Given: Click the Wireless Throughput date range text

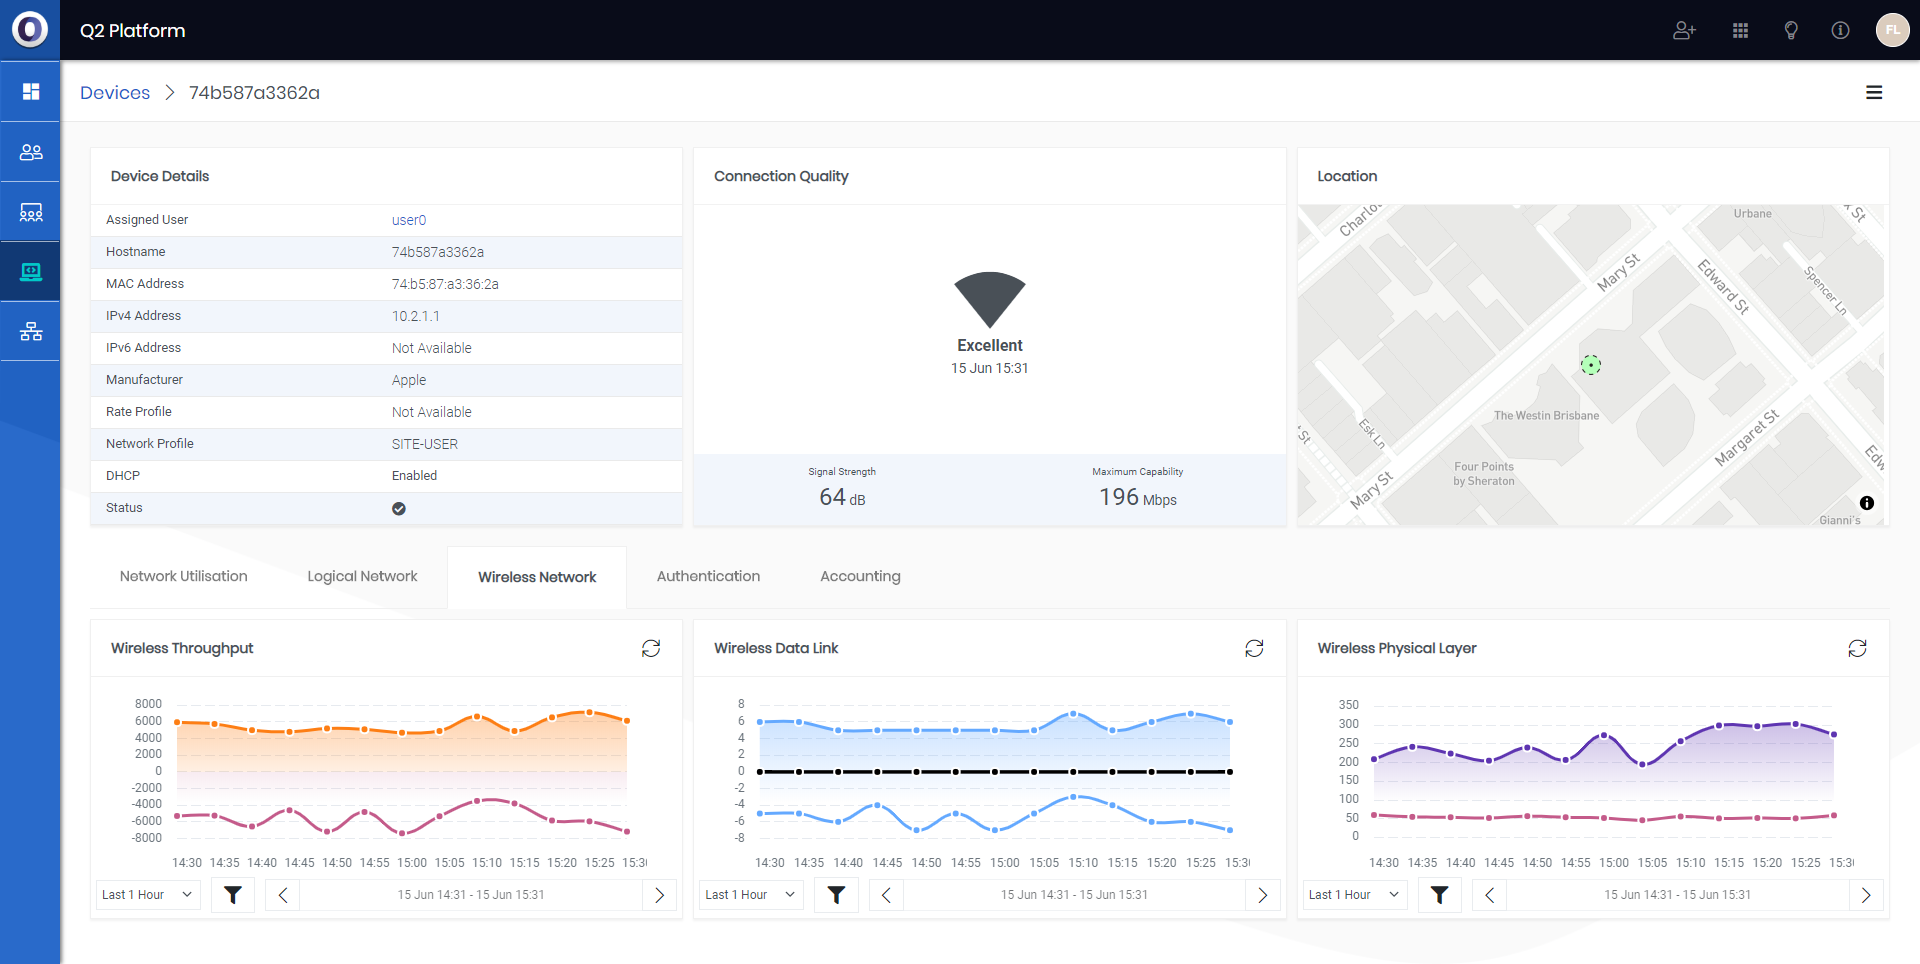Looking at the screenshot, I should 471,895.
